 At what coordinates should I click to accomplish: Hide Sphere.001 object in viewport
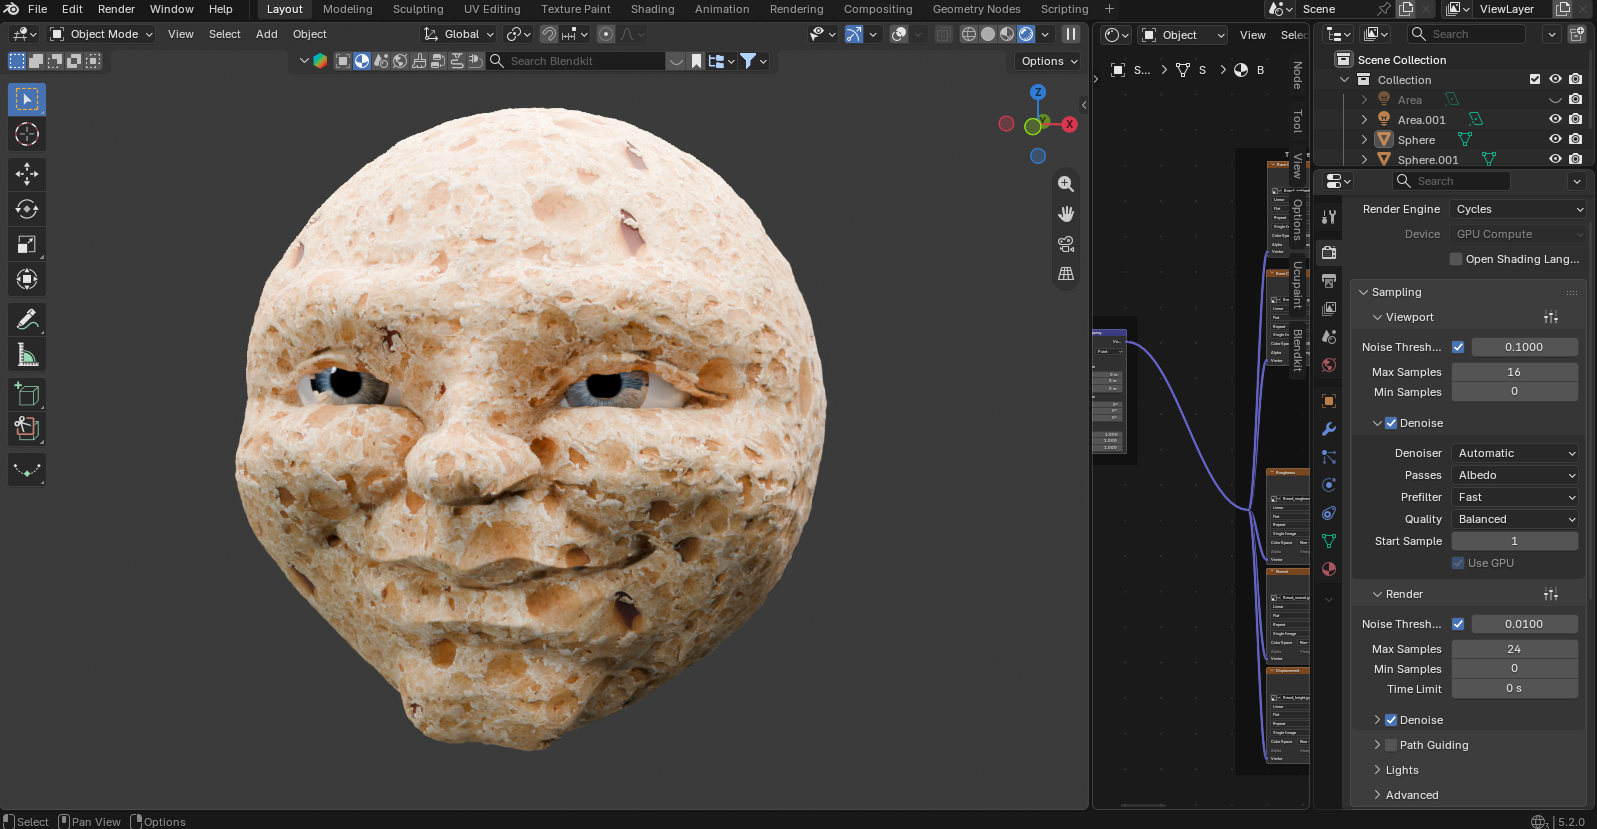tap(1555, 159)
